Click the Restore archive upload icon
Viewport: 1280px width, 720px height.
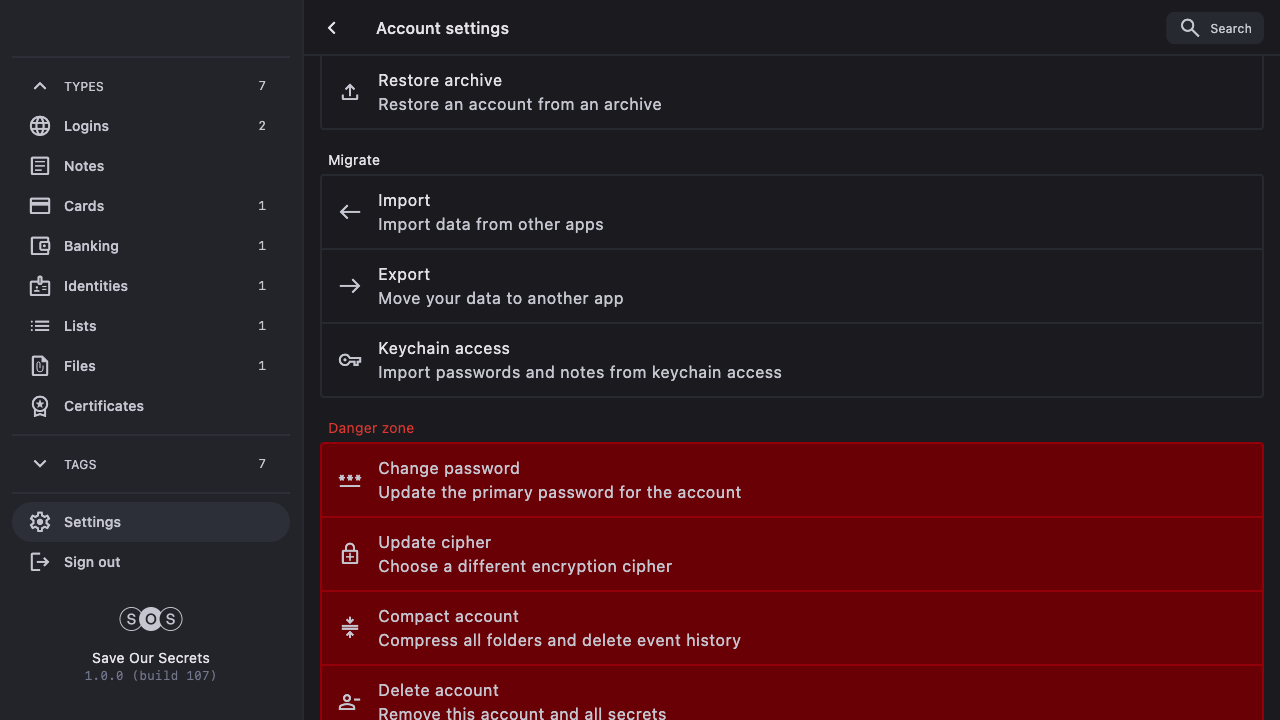pos(350,92)
